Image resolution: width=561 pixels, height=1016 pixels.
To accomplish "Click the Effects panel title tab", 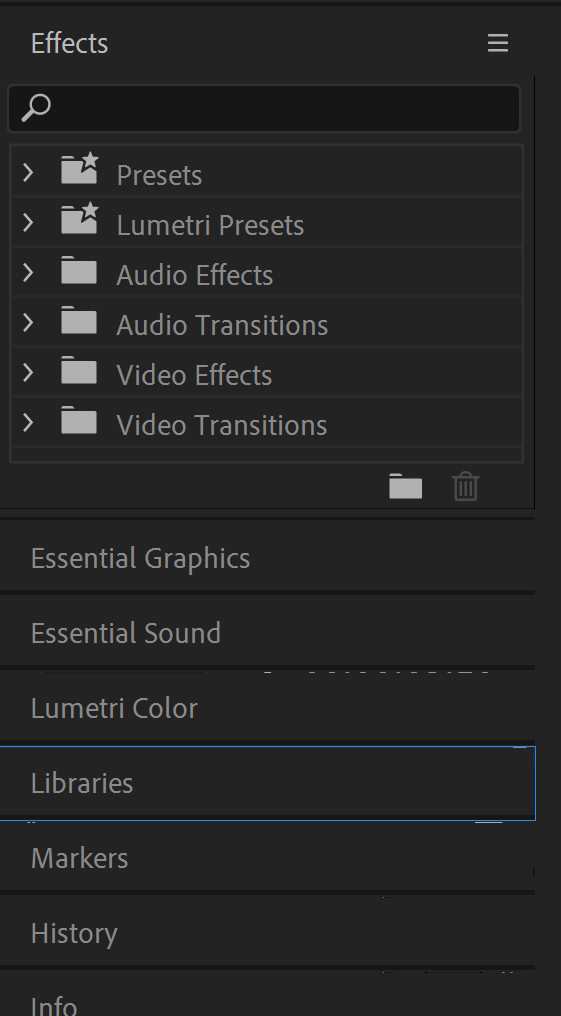I will (x=69, y=43).
